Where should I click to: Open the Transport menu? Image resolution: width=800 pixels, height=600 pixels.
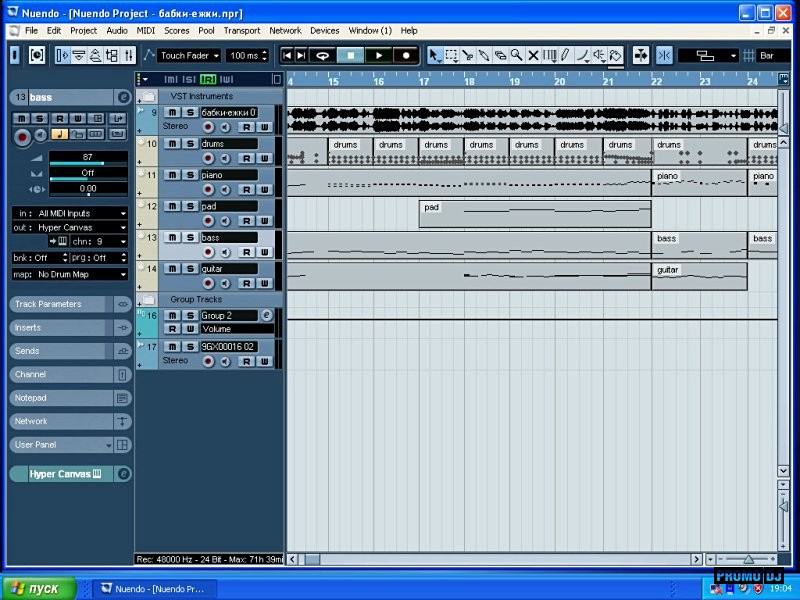point(242,31)
